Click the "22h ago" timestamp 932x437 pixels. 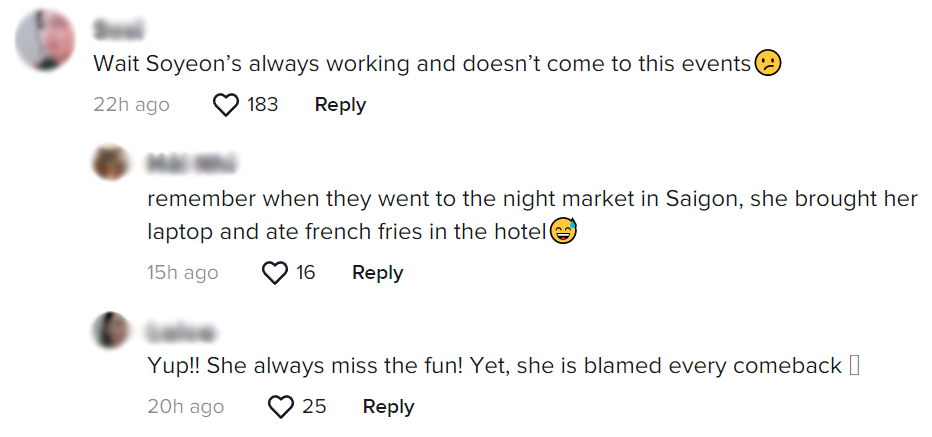(x=131, y=105)
